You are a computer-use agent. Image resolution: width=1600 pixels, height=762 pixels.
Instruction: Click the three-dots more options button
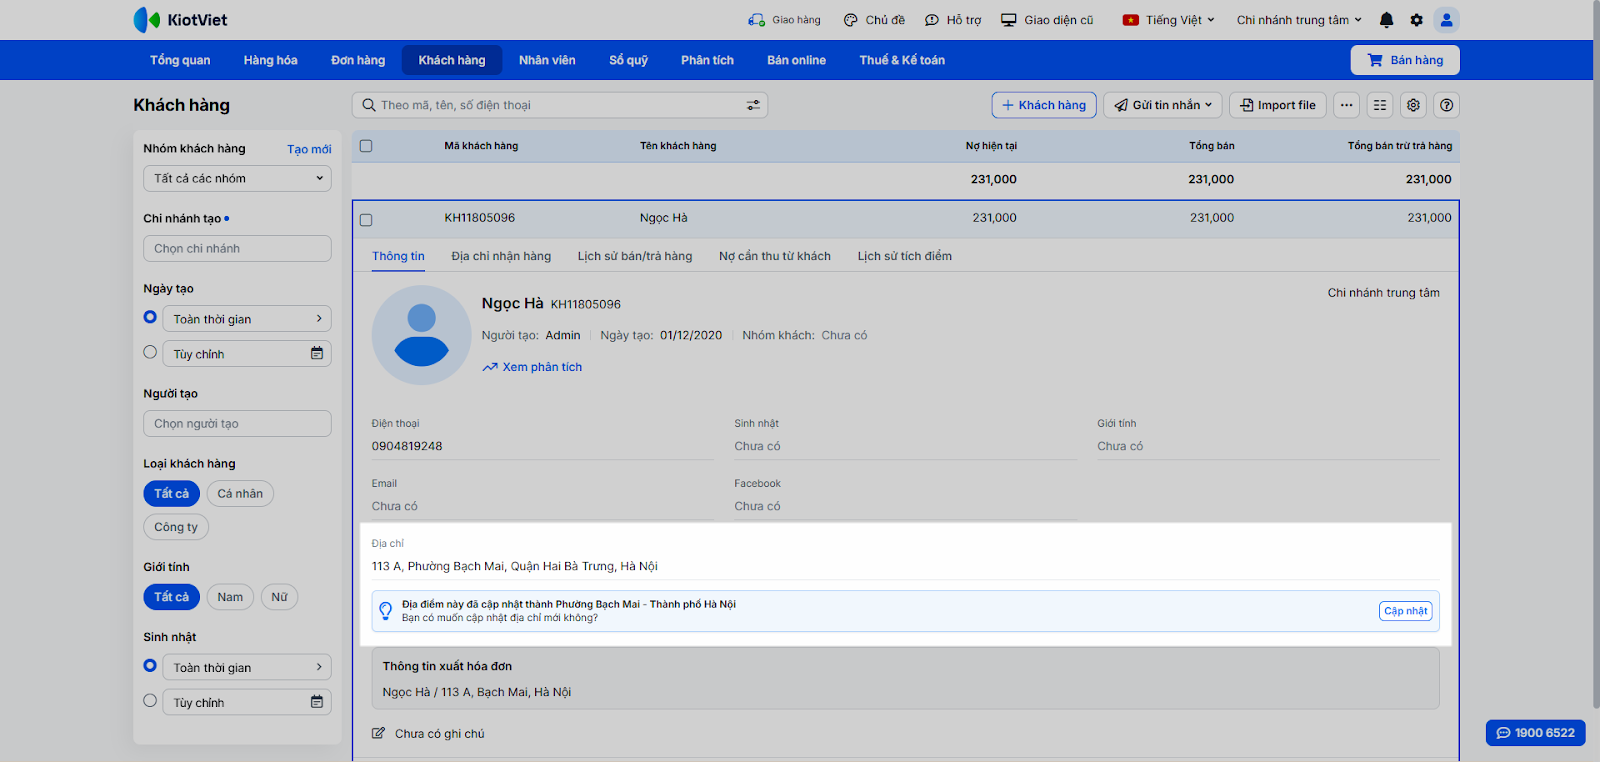coord(1347,105)
